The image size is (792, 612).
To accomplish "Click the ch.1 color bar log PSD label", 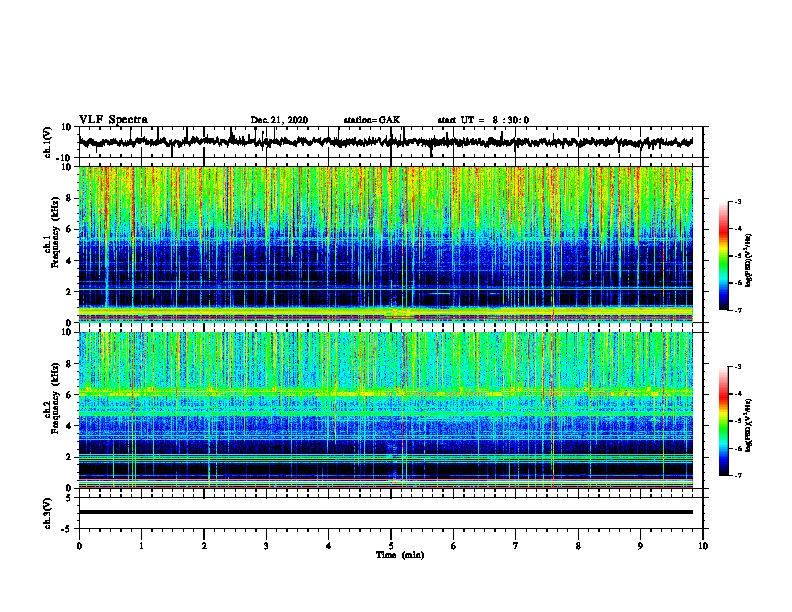I will (x=749, y=260).
